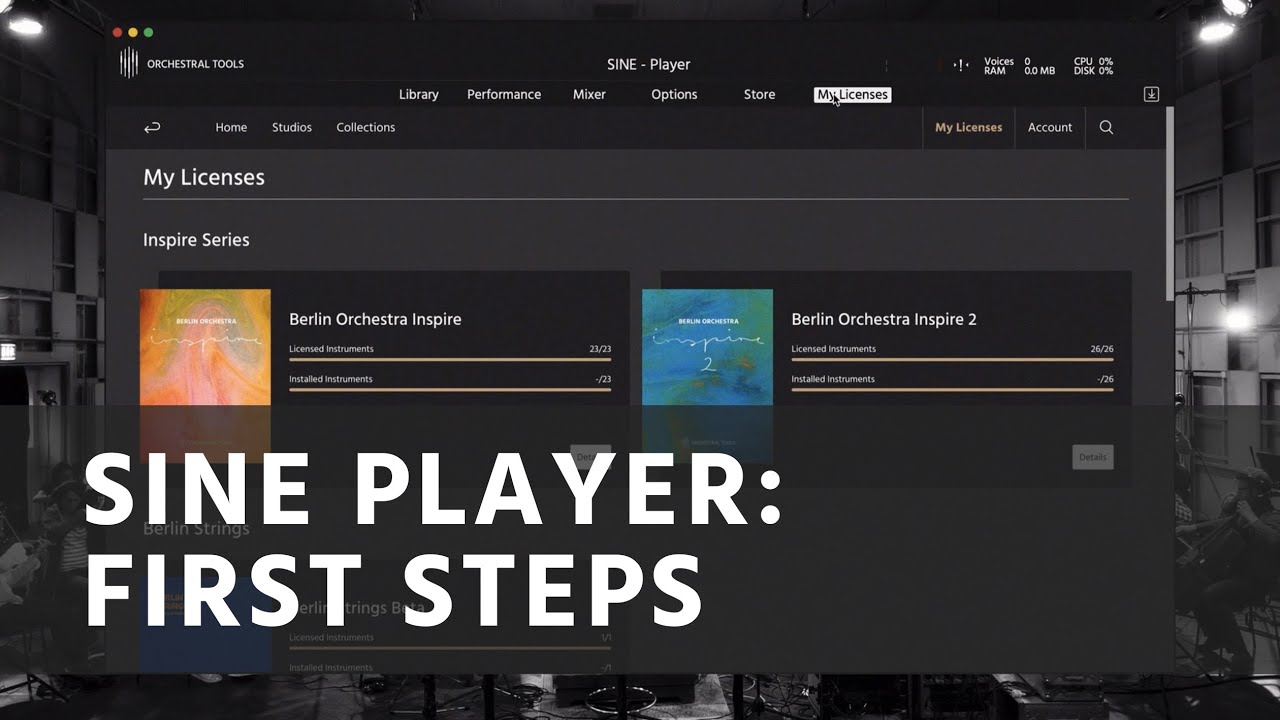The image size is (1280, 720).
Task: Open the Collections link
Action: [x=365, y=127]
